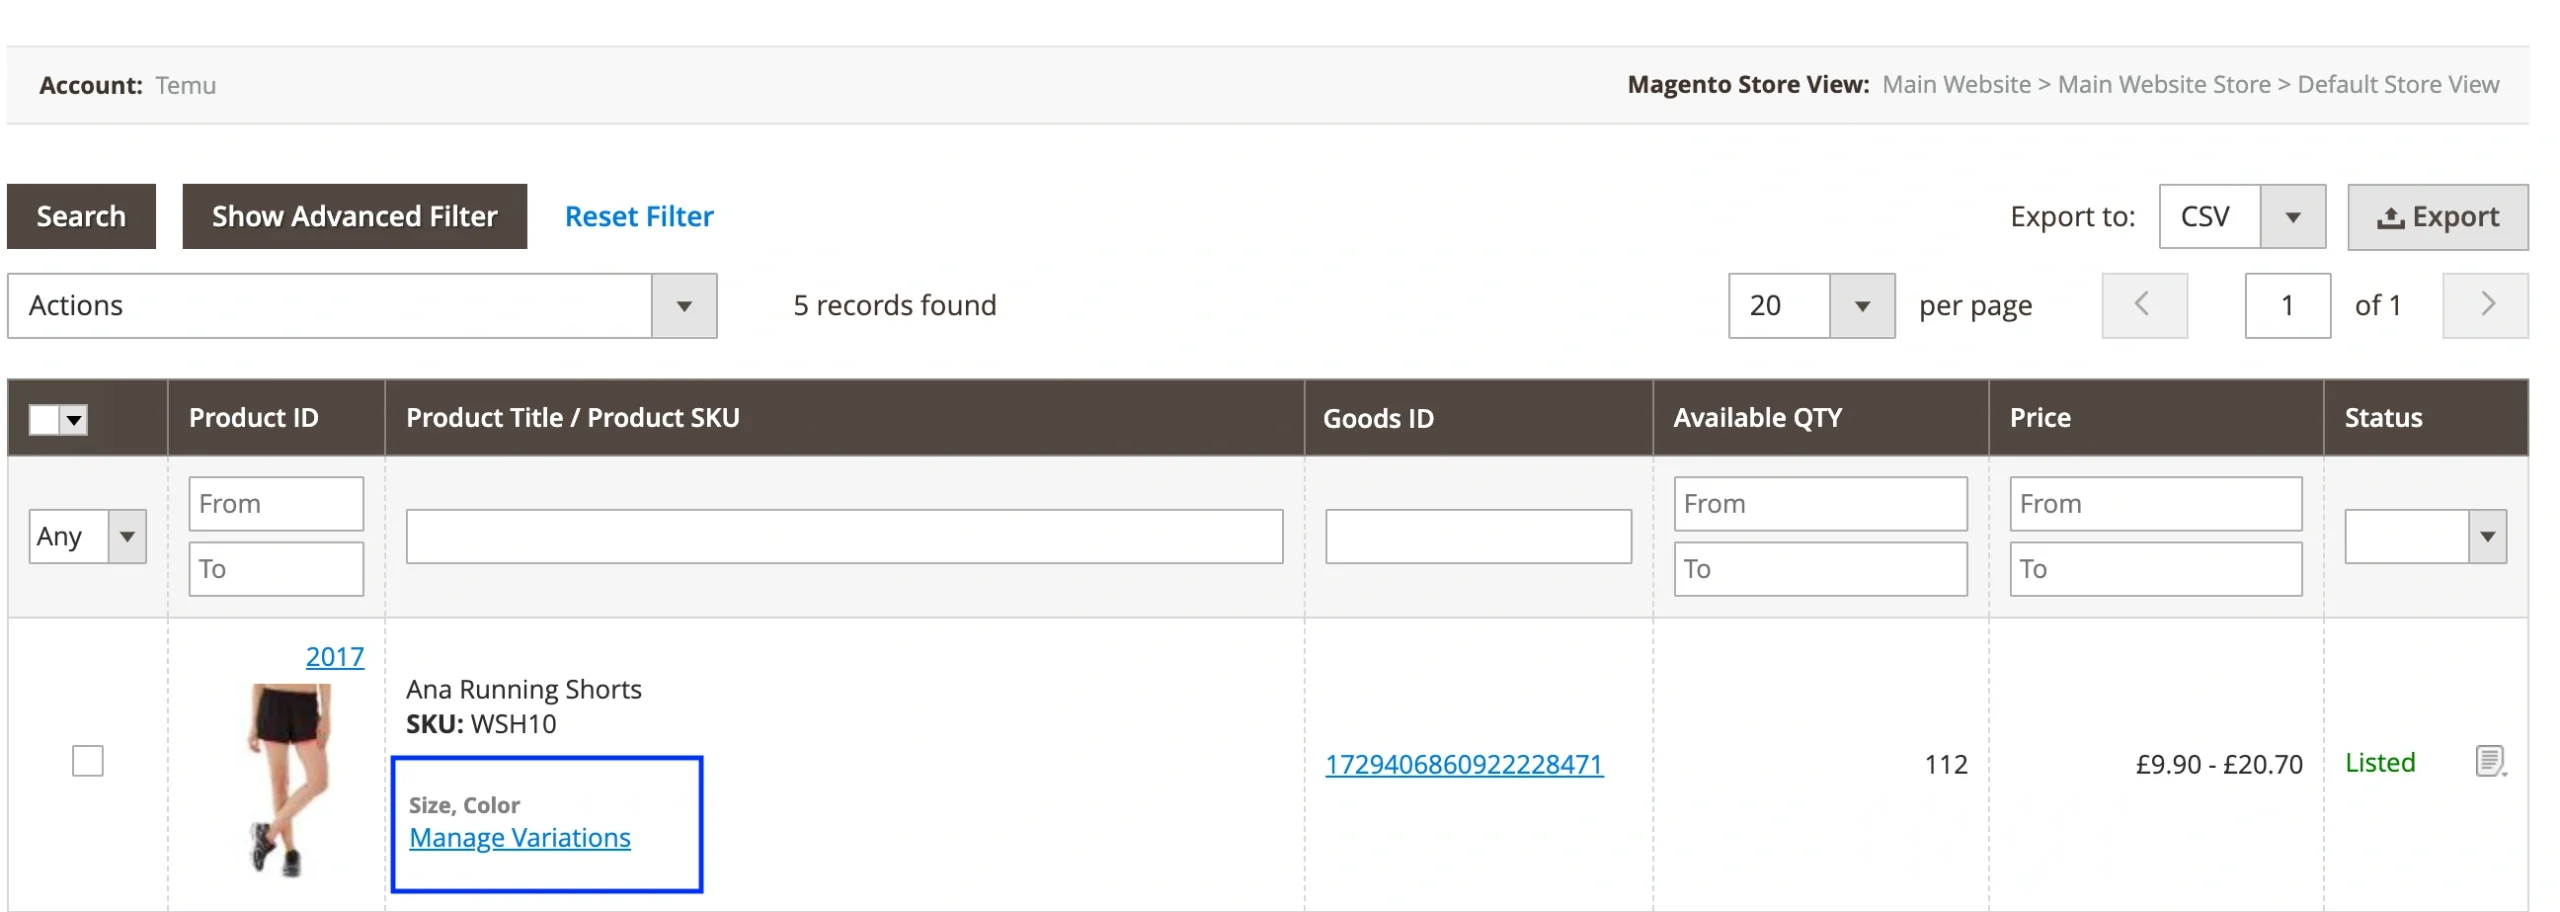Click the log icon beside Listed status
Viewport: 2560px width, 912px height.
click(2488, 761)
